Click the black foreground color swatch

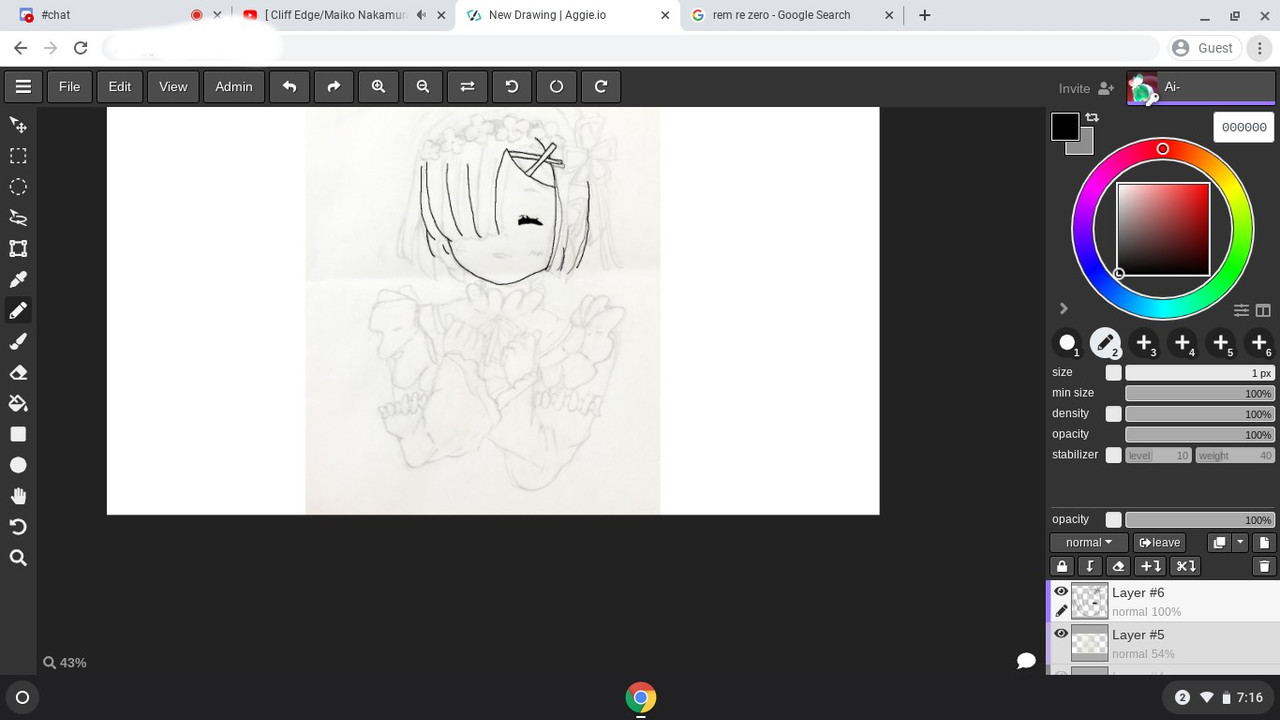[1065, 126]
